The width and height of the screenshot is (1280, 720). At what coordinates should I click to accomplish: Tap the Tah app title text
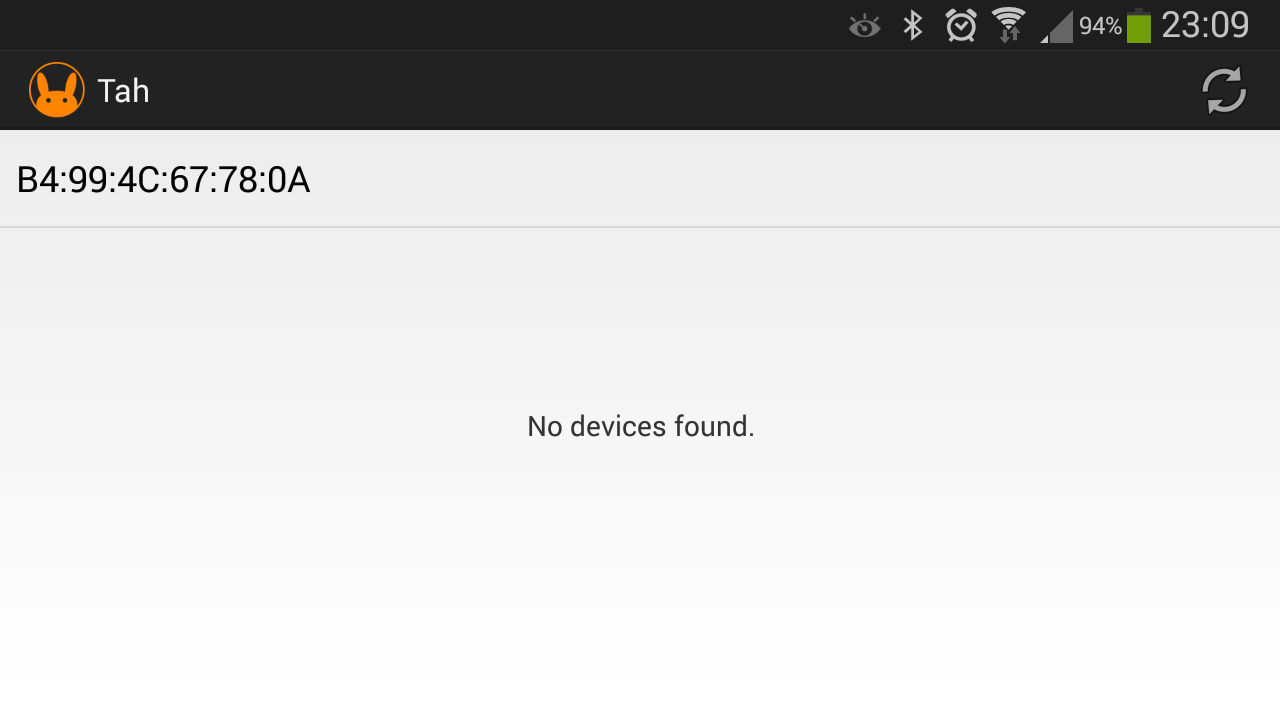pyautogui.click(x=123, y=91)
